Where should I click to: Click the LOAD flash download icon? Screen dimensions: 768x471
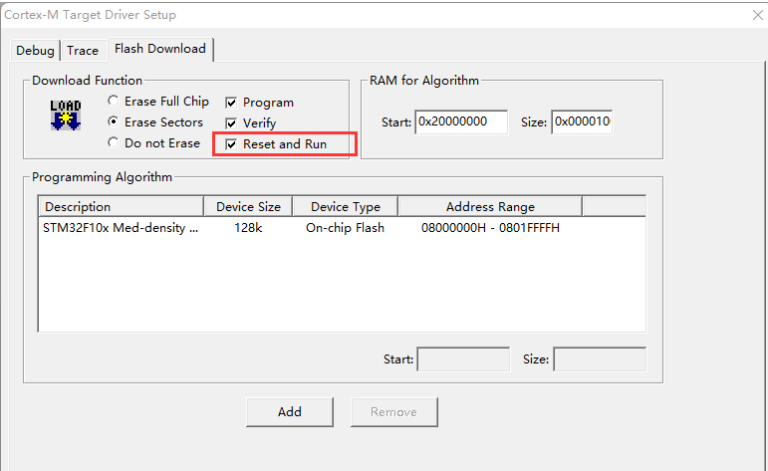(x=65, y=115)
